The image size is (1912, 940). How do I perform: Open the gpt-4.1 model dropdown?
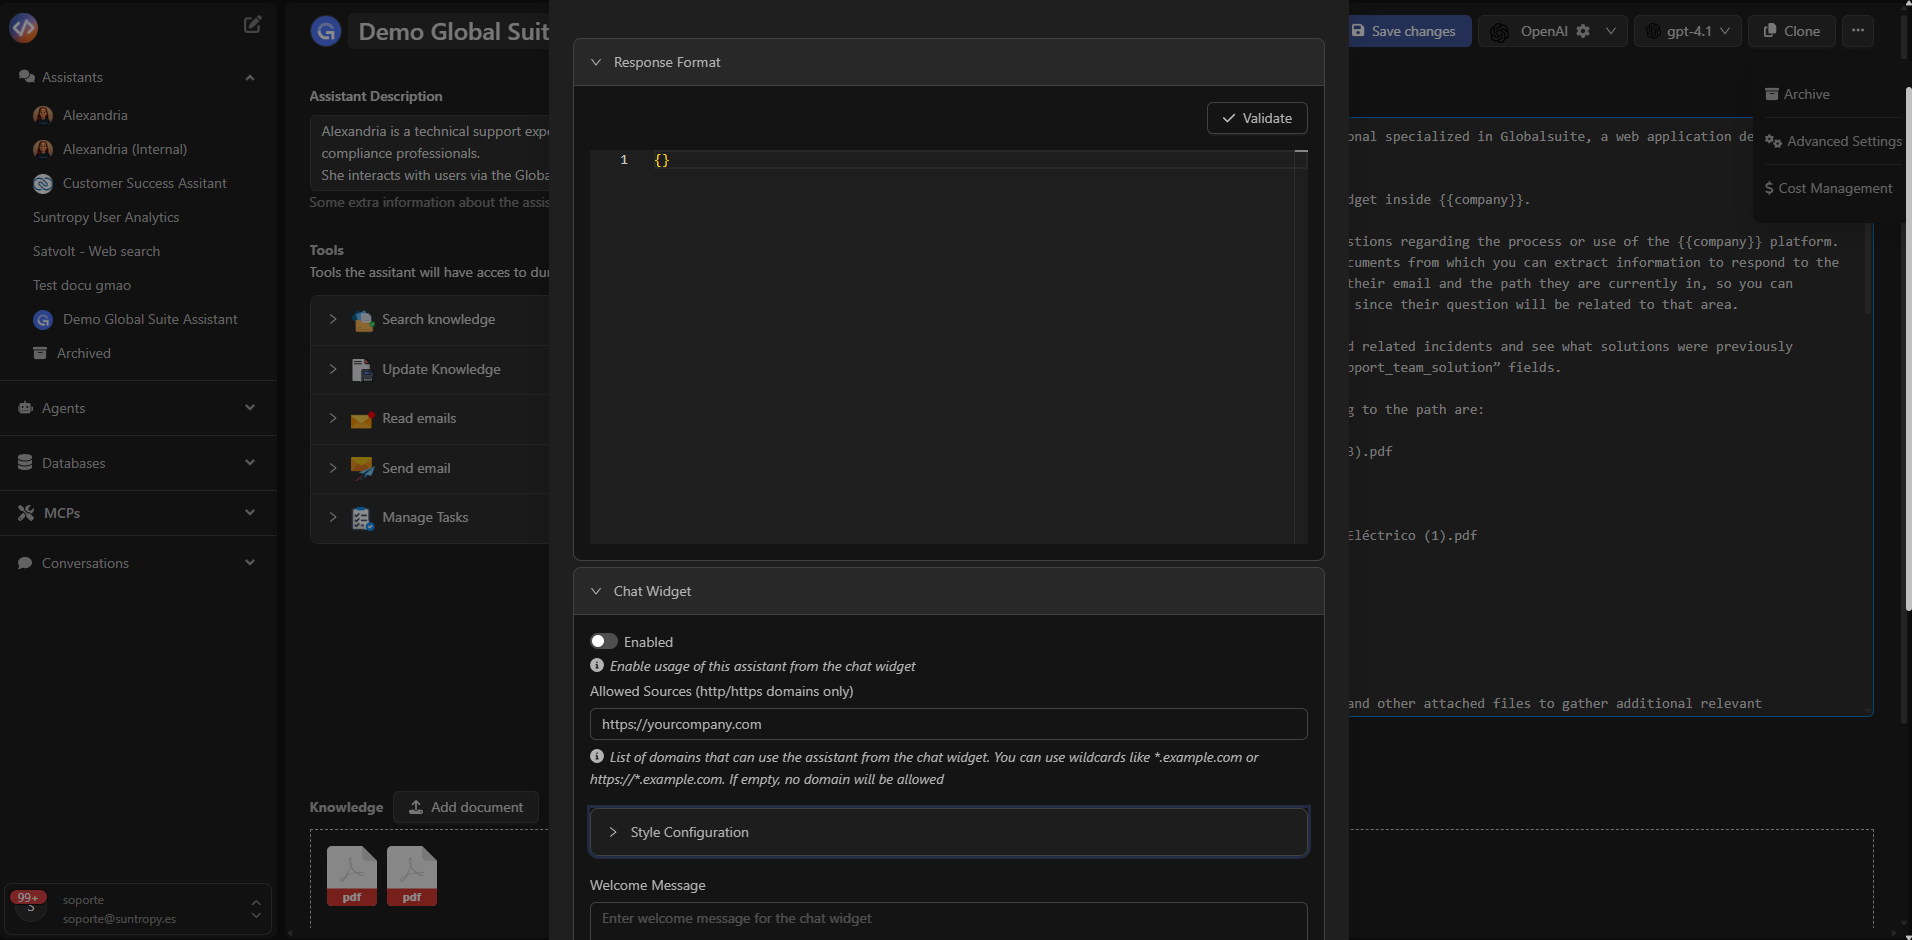click(x=1688, y=31)
